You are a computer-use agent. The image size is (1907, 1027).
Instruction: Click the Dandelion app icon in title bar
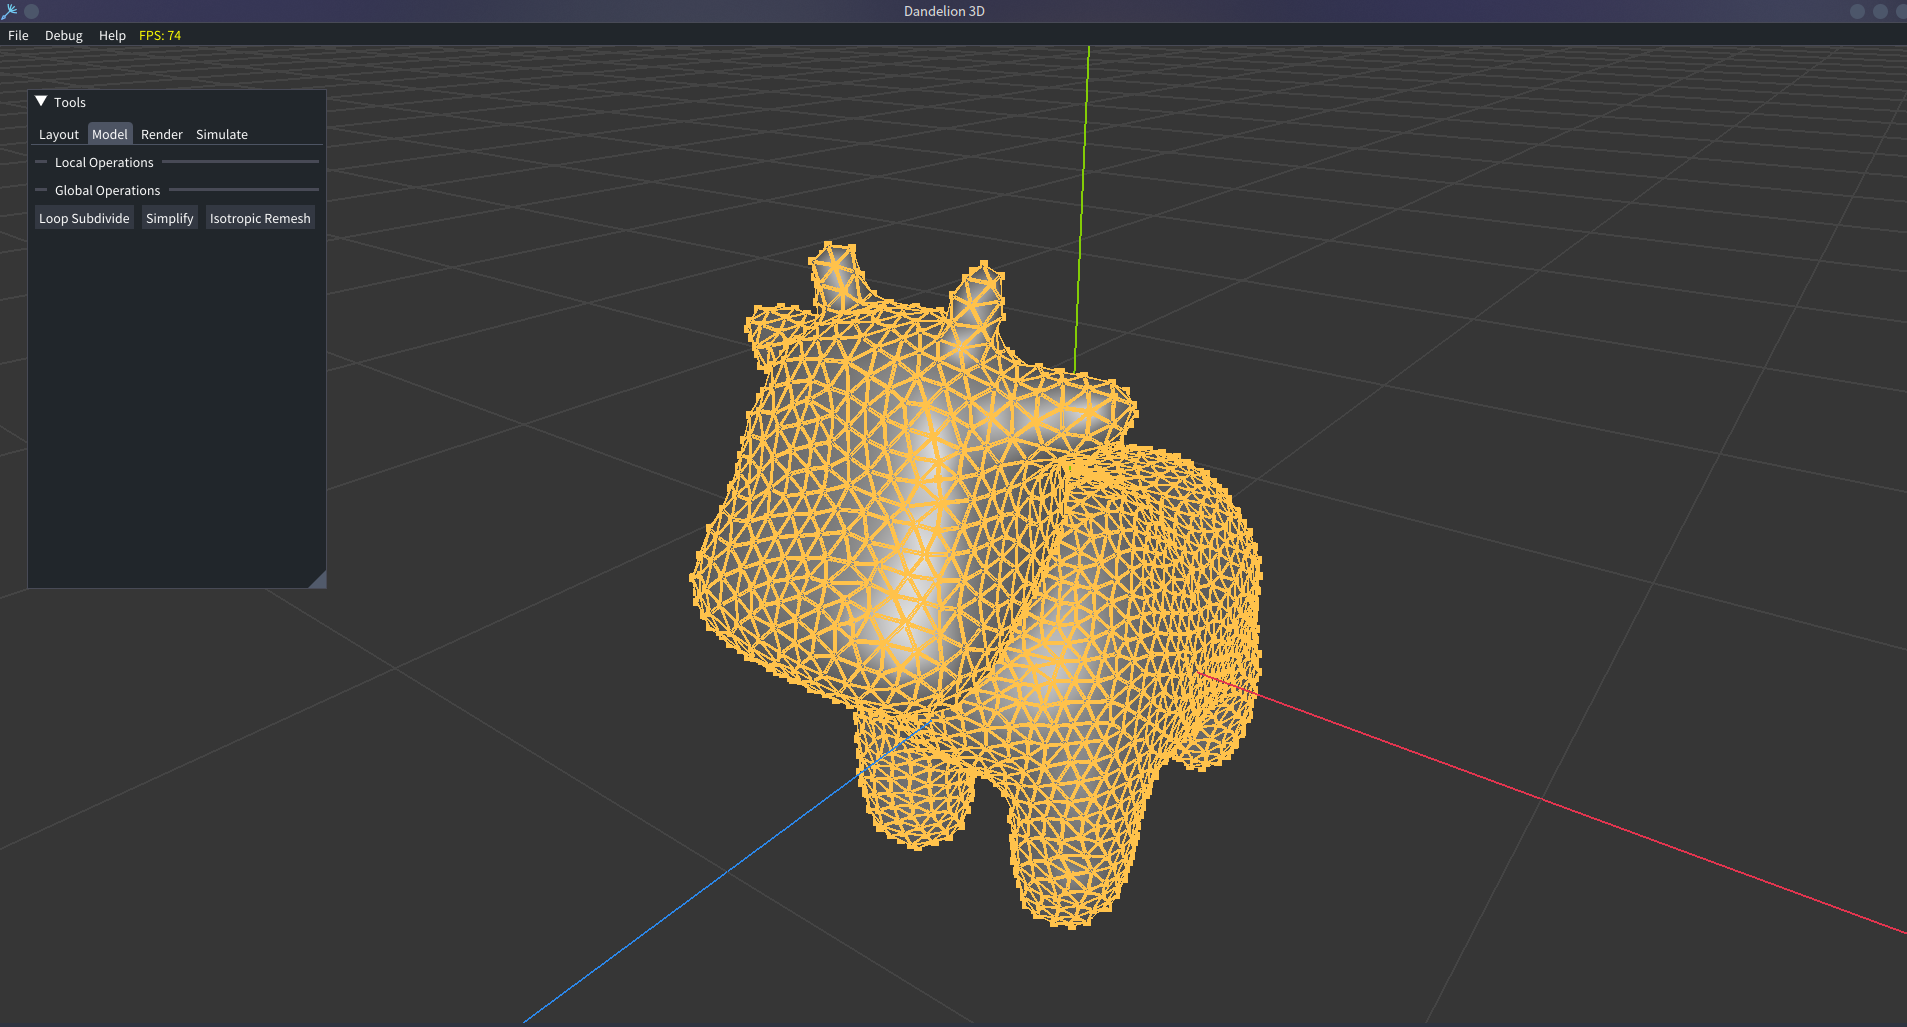click(9, 11)
